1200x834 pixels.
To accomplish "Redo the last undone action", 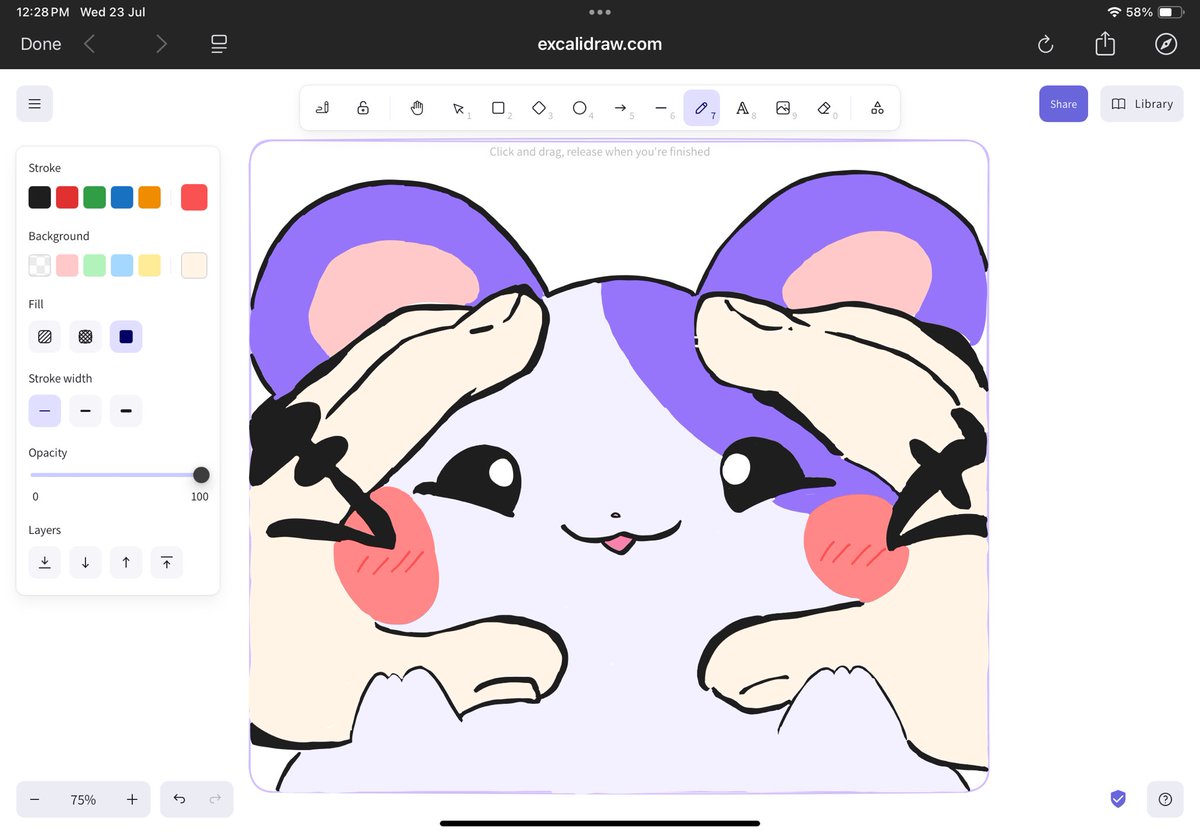I will click(215, 800).
